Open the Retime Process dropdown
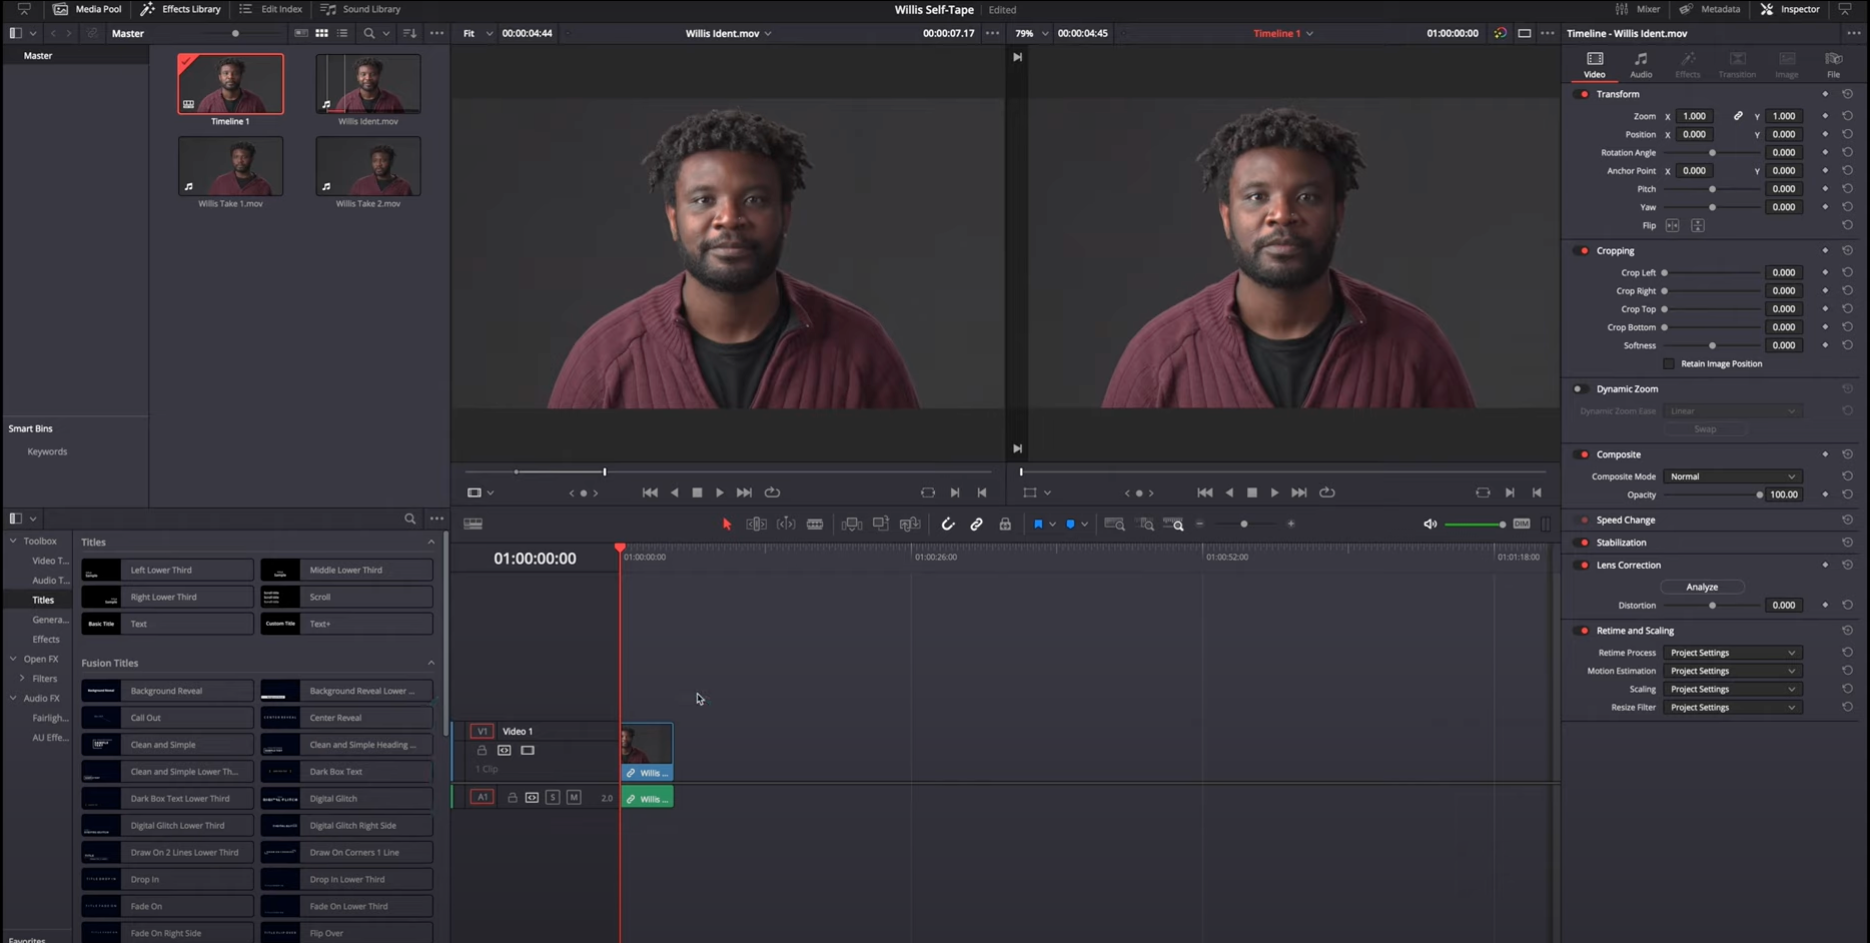 pyautogui.click(x=1732, y=653)
